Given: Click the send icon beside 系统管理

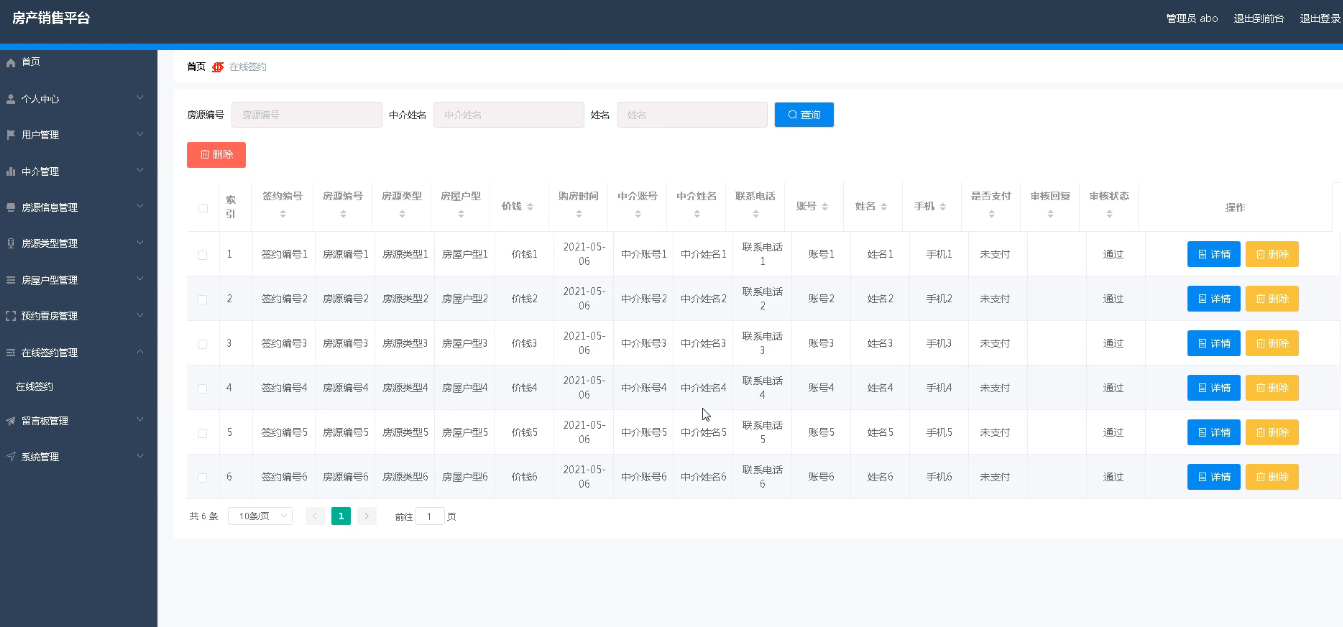Looking at the screenshot, I should pyautogui.click(x=11, y=457).
